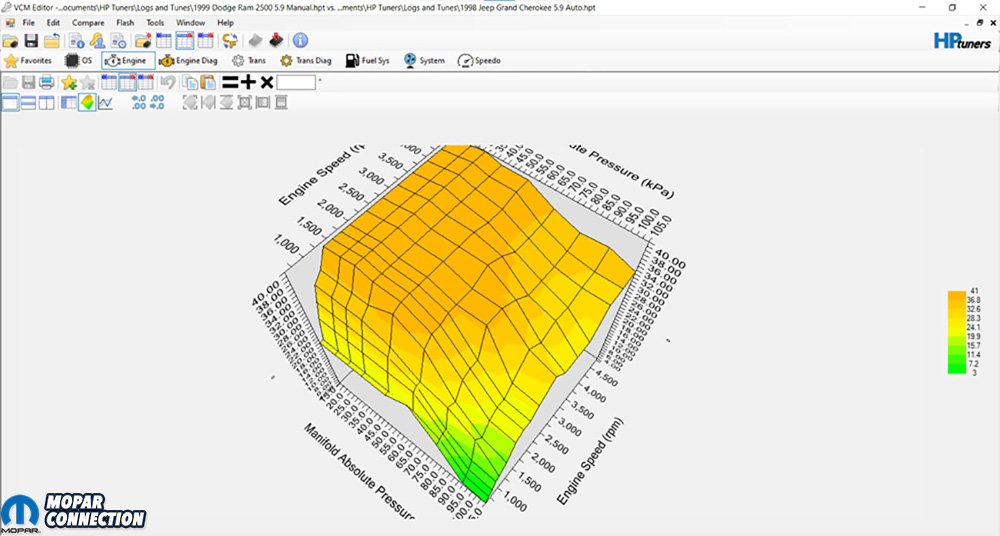Open the Engine Diag section
Image resolution: width=1000 pixels, height=536 pixels.
(x=188, y=61)
